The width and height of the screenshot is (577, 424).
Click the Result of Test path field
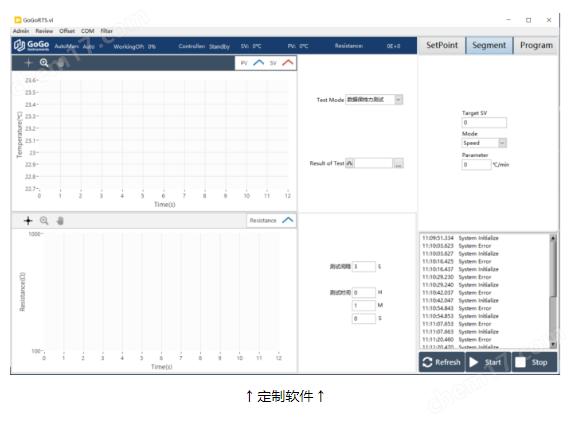click(374, 163)
